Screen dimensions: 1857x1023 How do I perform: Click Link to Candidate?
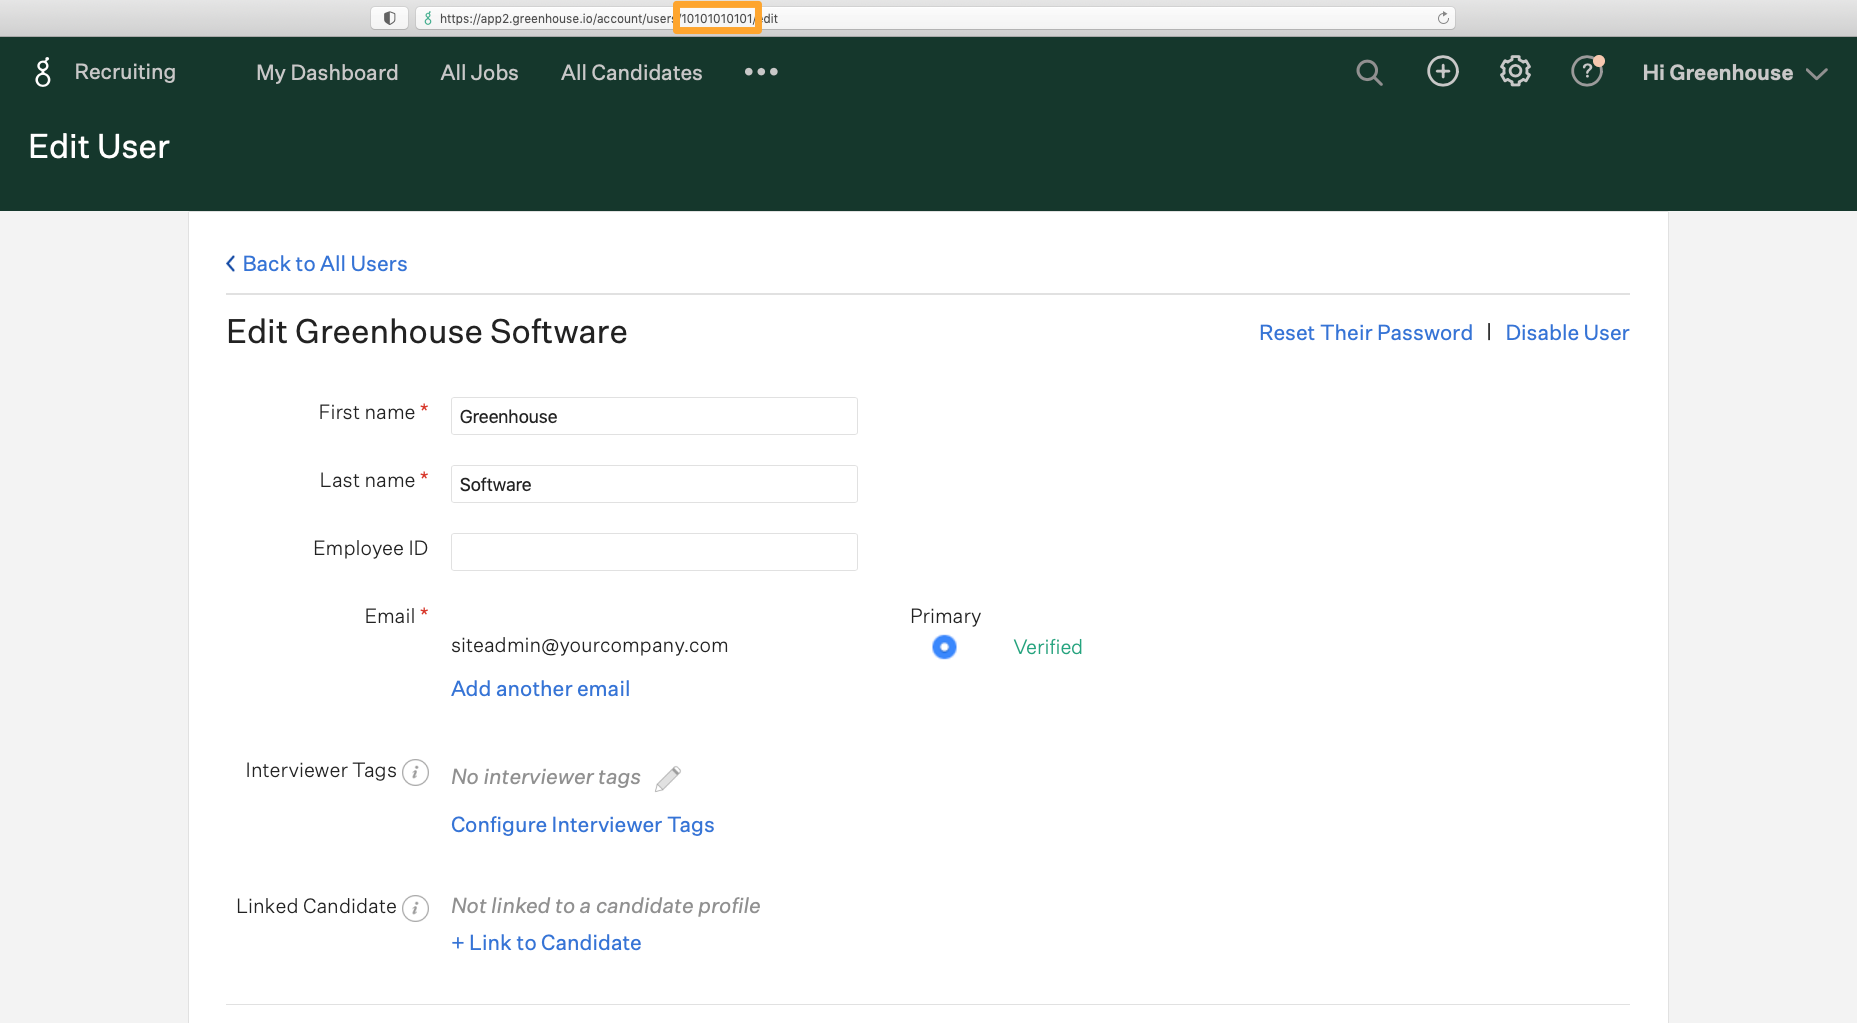(546, 943)
